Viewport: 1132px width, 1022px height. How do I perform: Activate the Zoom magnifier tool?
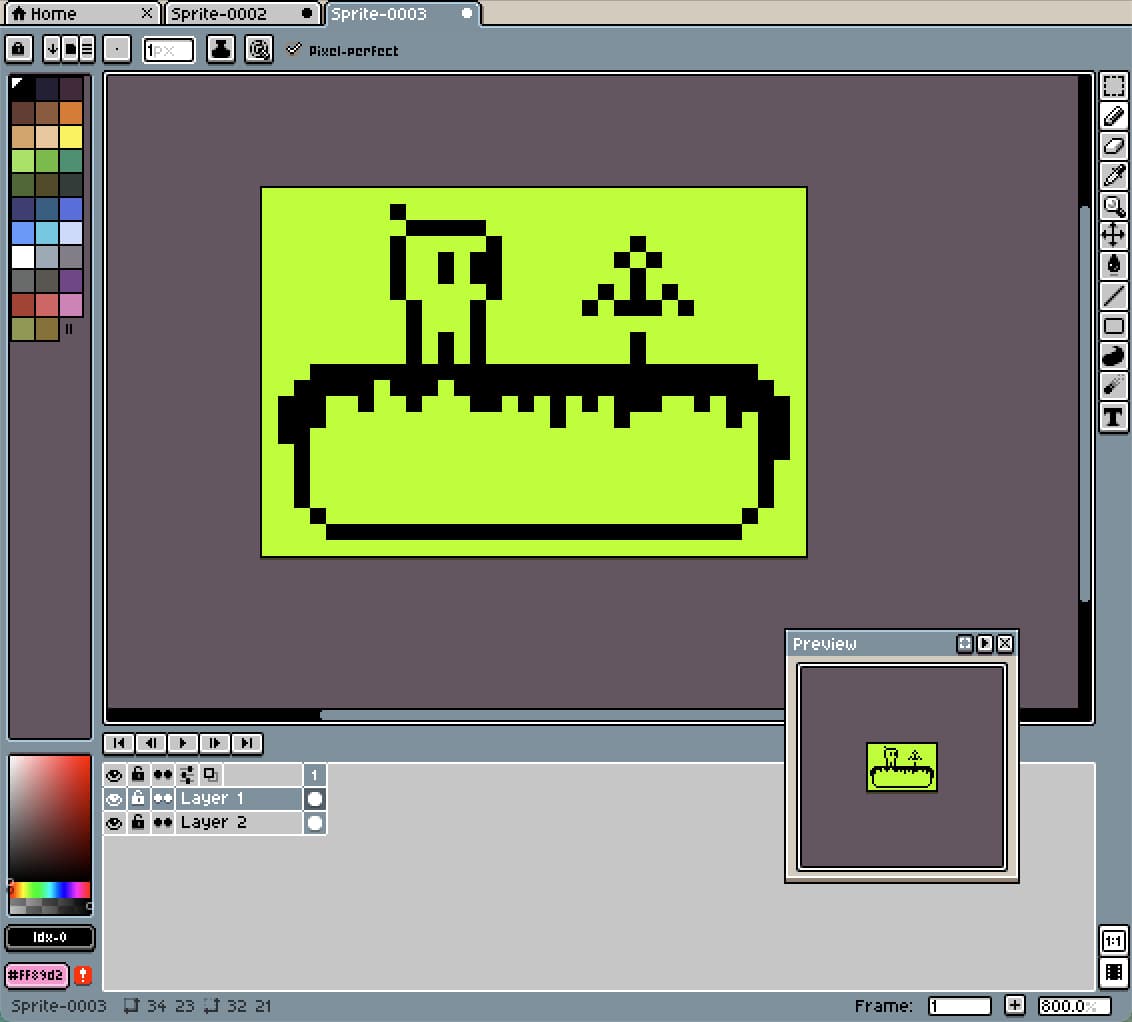click(x=1113, y=206)
